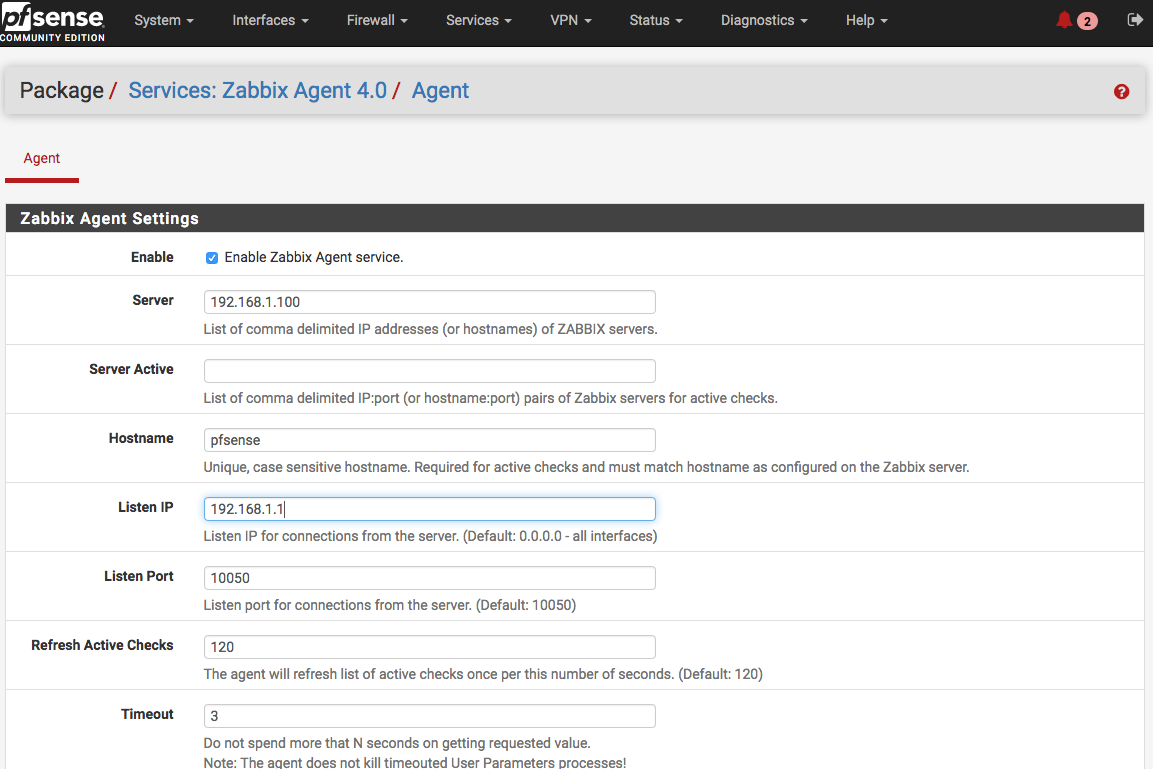
Task: Select the Agent tab
Action: (x=42, y=158)
